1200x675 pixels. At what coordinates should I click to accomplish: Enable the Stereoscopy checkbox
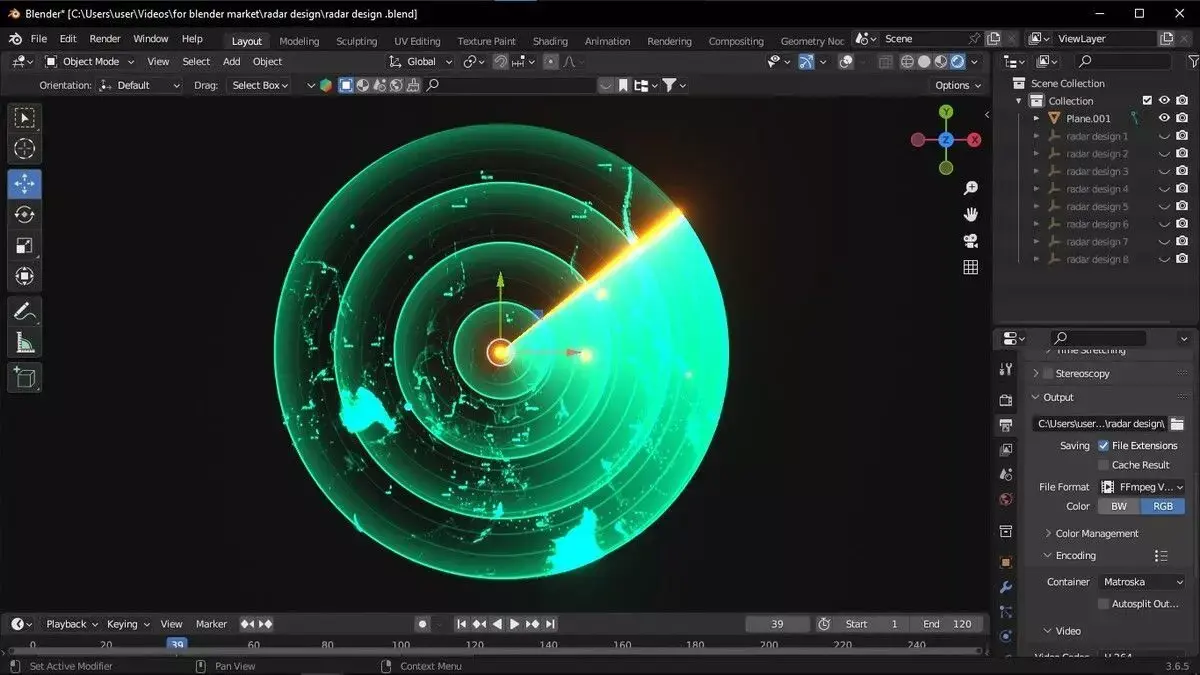click(x=1048, y=374)
